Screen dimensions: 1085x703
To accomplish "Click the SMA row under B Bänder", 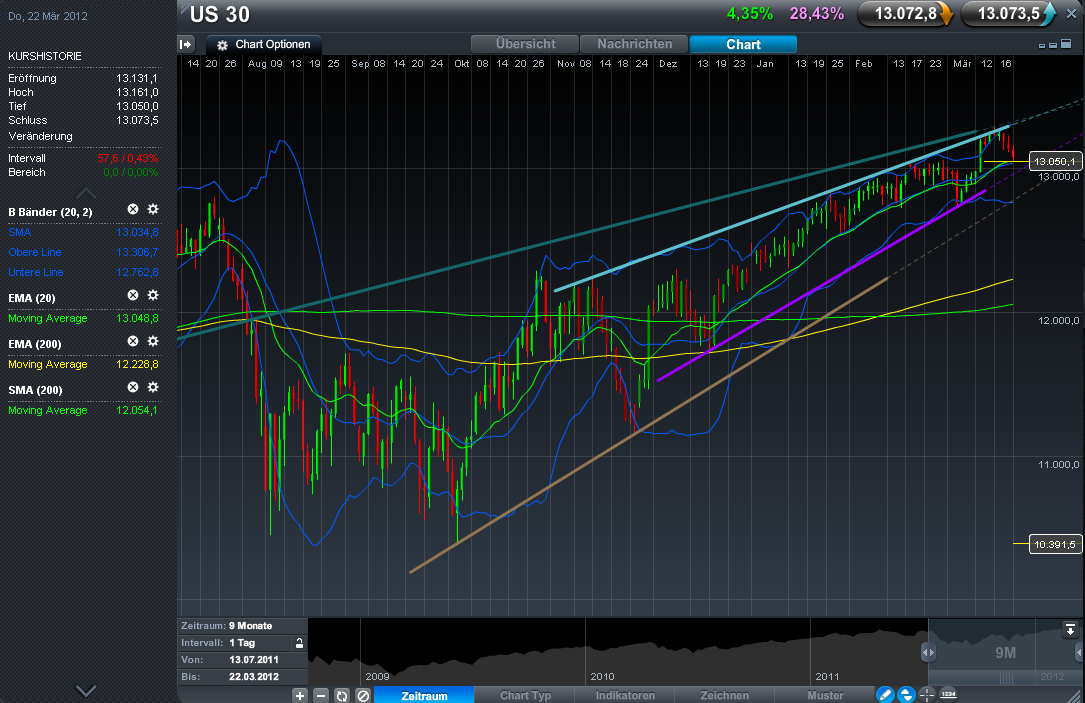I will point(83,232).
